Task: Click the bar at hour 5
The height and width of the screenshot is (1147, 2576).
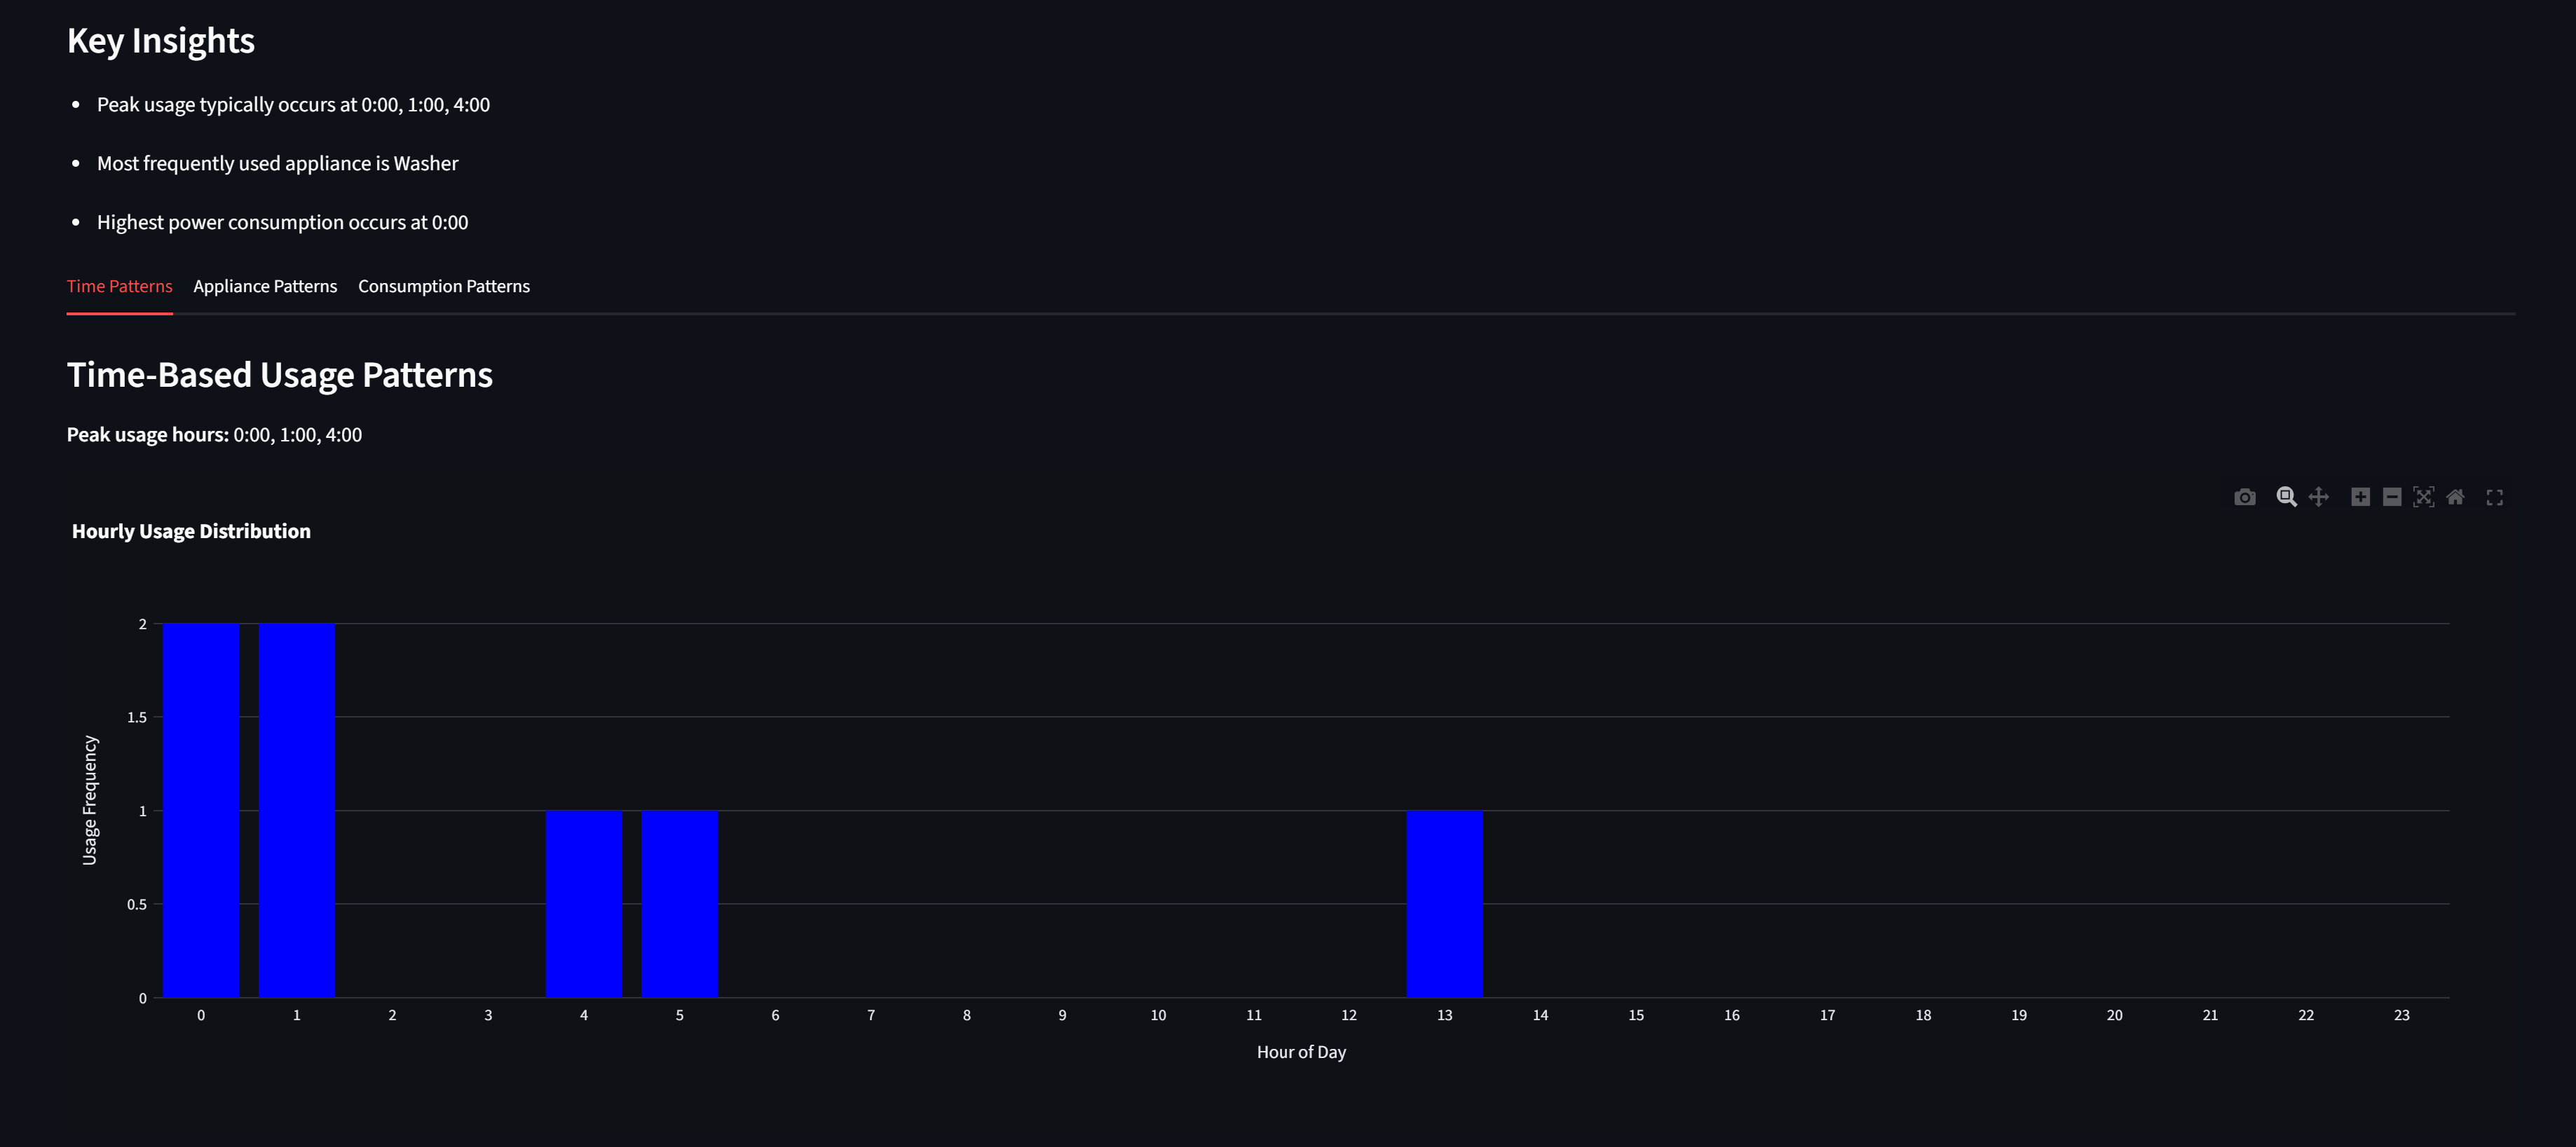Action: [679, 904]
